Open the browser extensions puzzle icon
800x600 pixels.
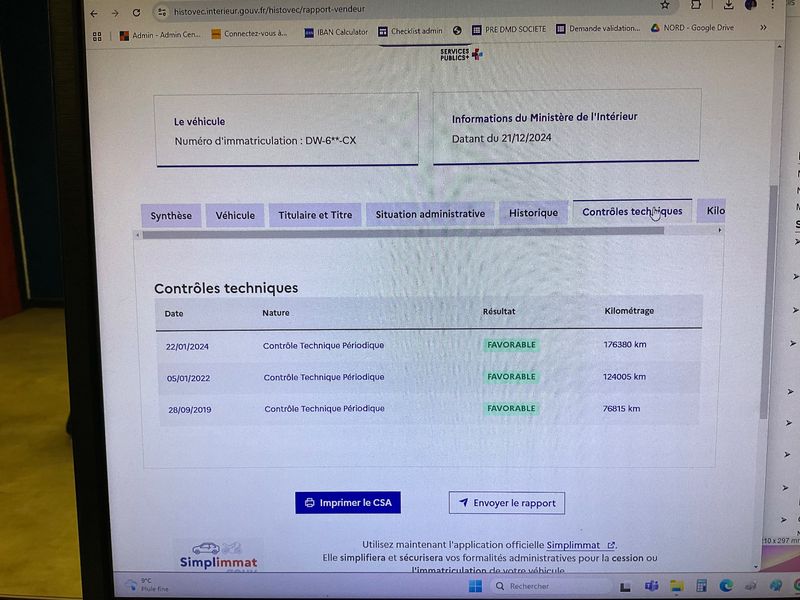point(696,5)
